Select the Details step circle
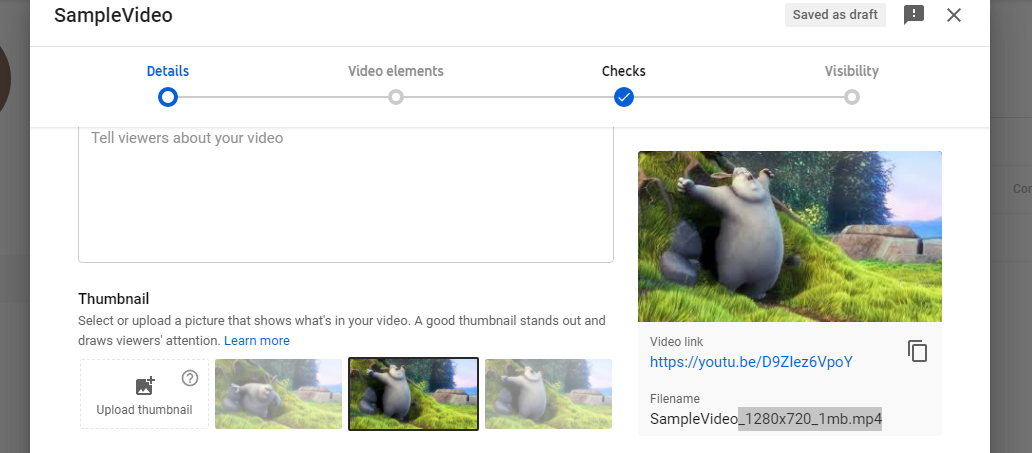 pyautogui.click(x=168, y=97)
